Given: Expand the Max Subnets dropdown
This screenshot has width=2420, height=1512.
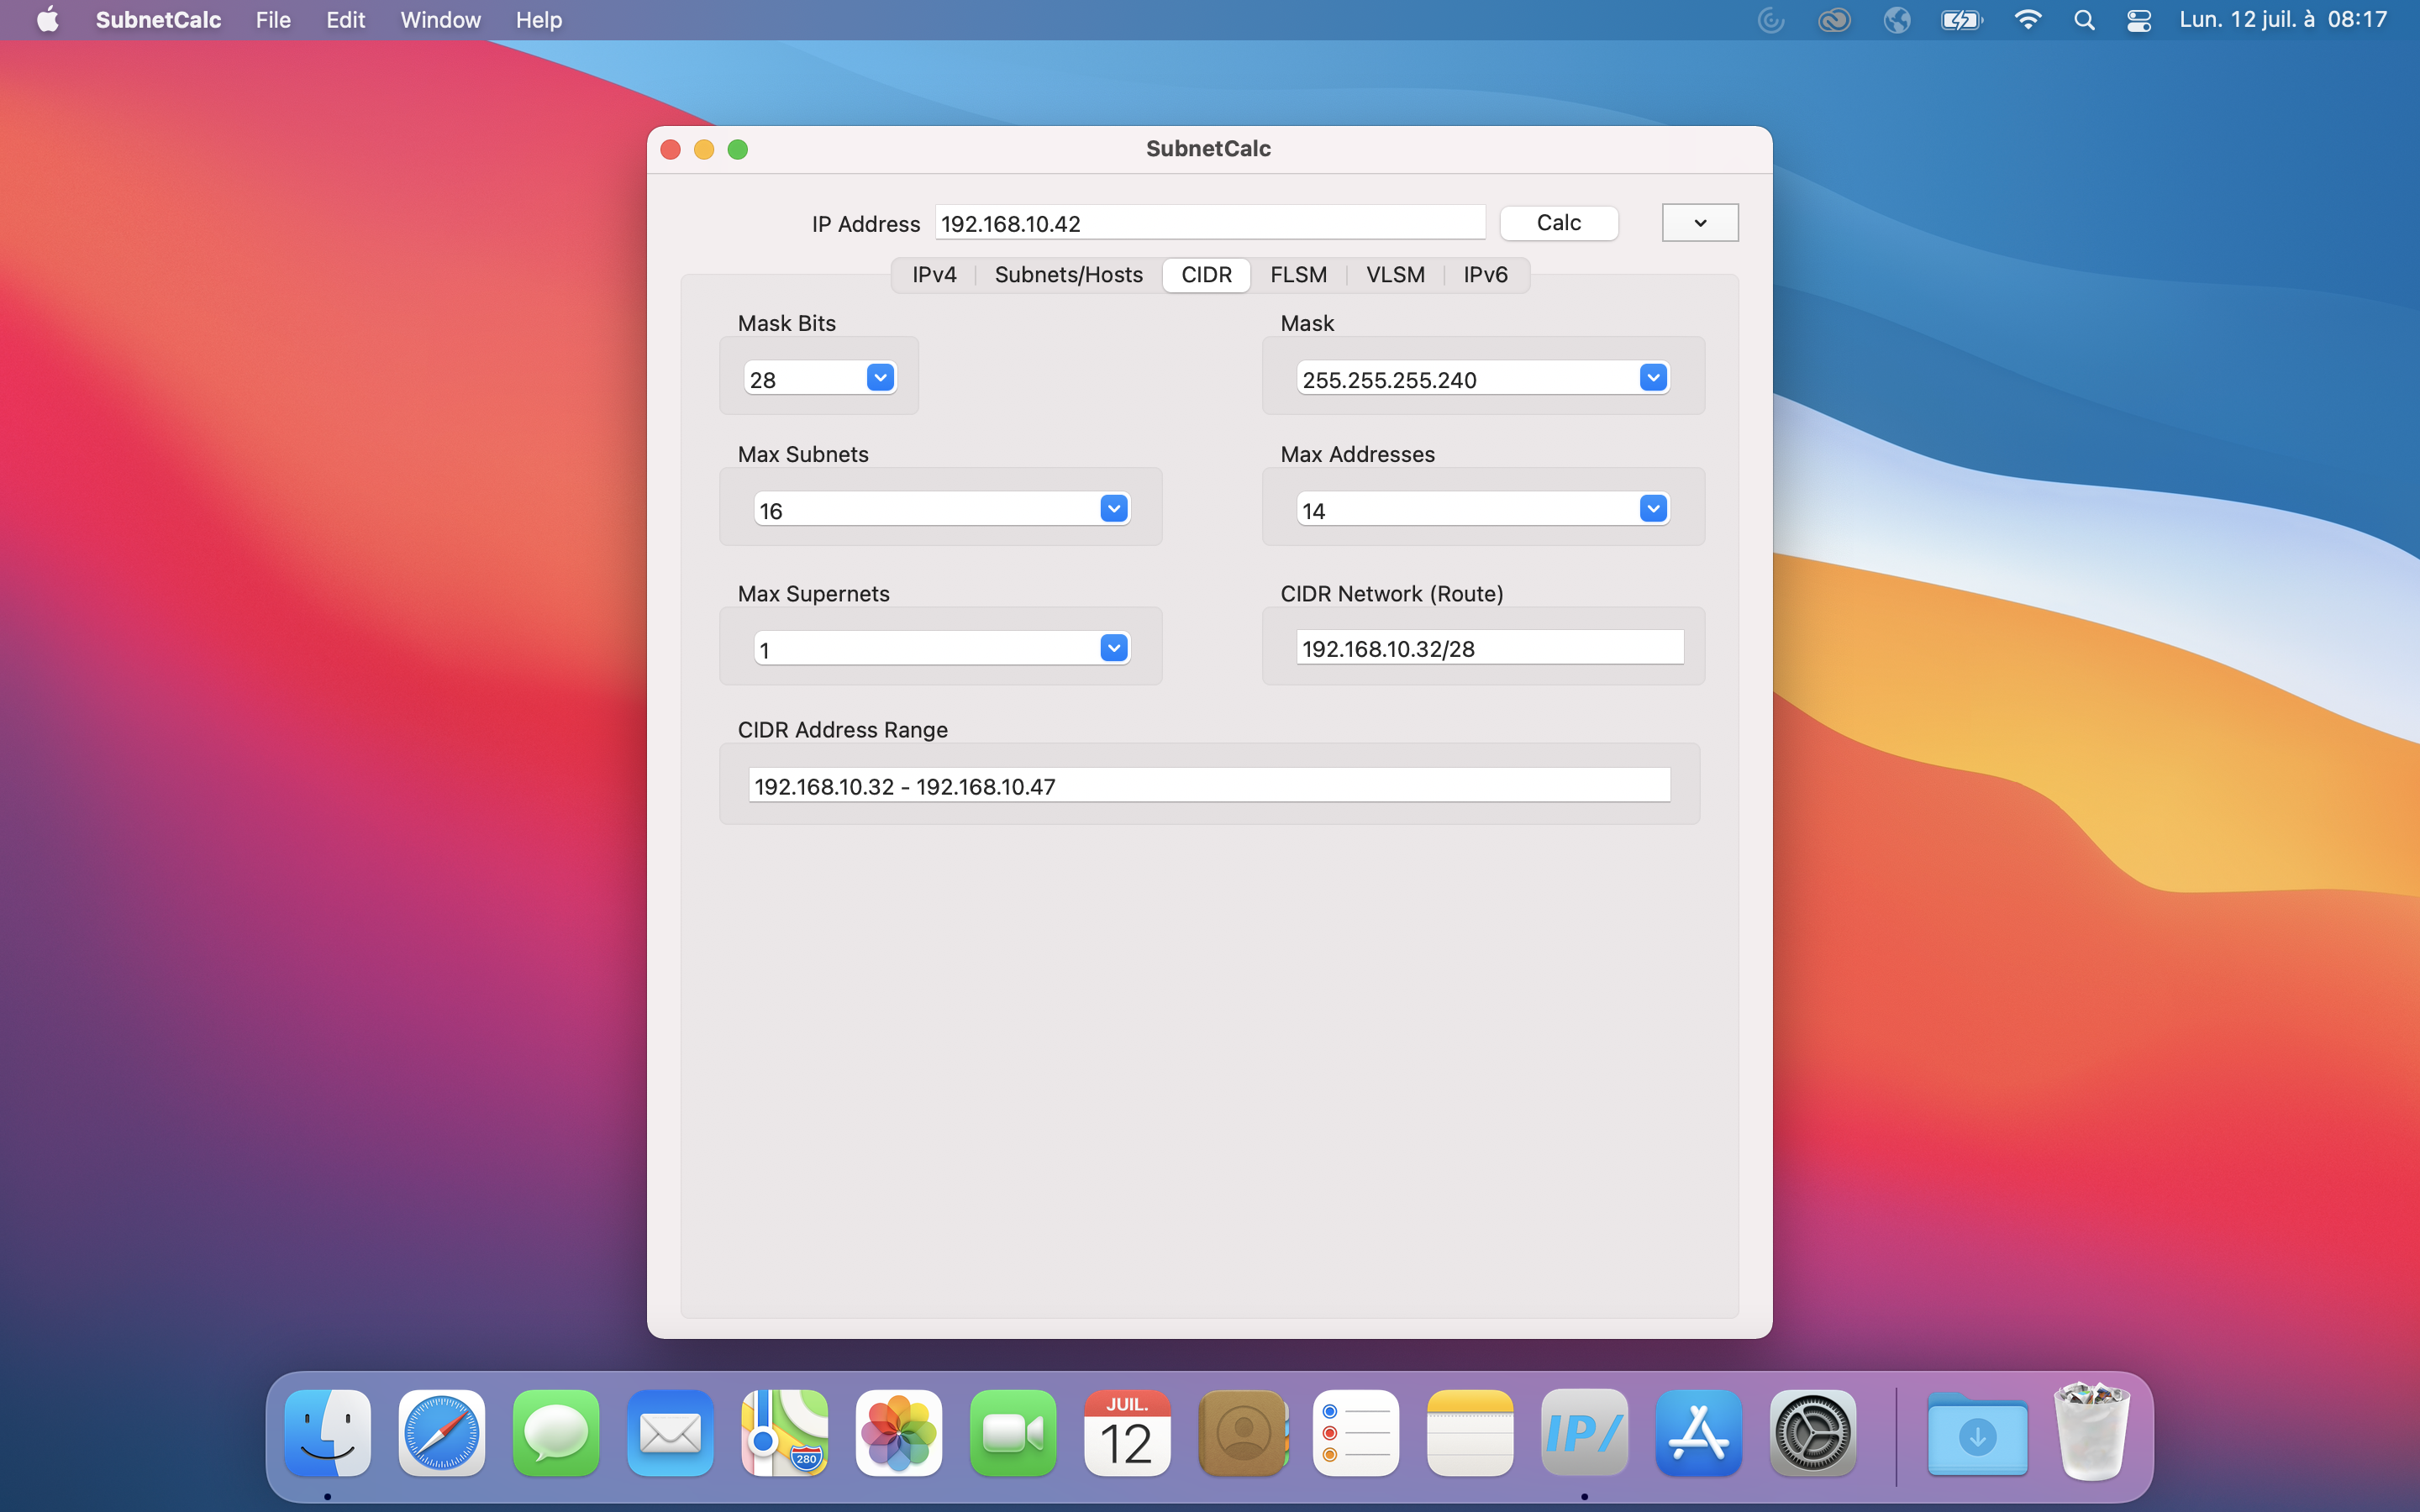Looking at the screenshot, I should 1114,509.
